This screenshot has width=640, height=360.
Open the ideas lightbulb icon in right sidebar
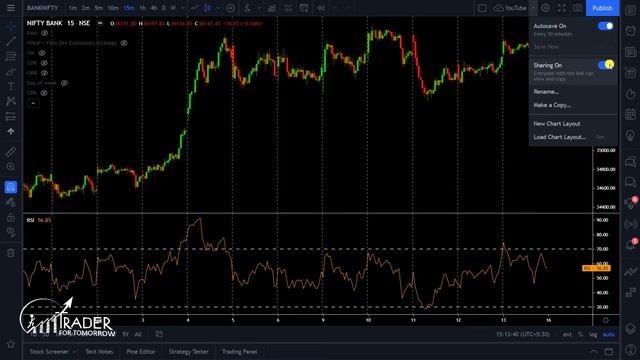pyautogui.click(x=631, y=136)
